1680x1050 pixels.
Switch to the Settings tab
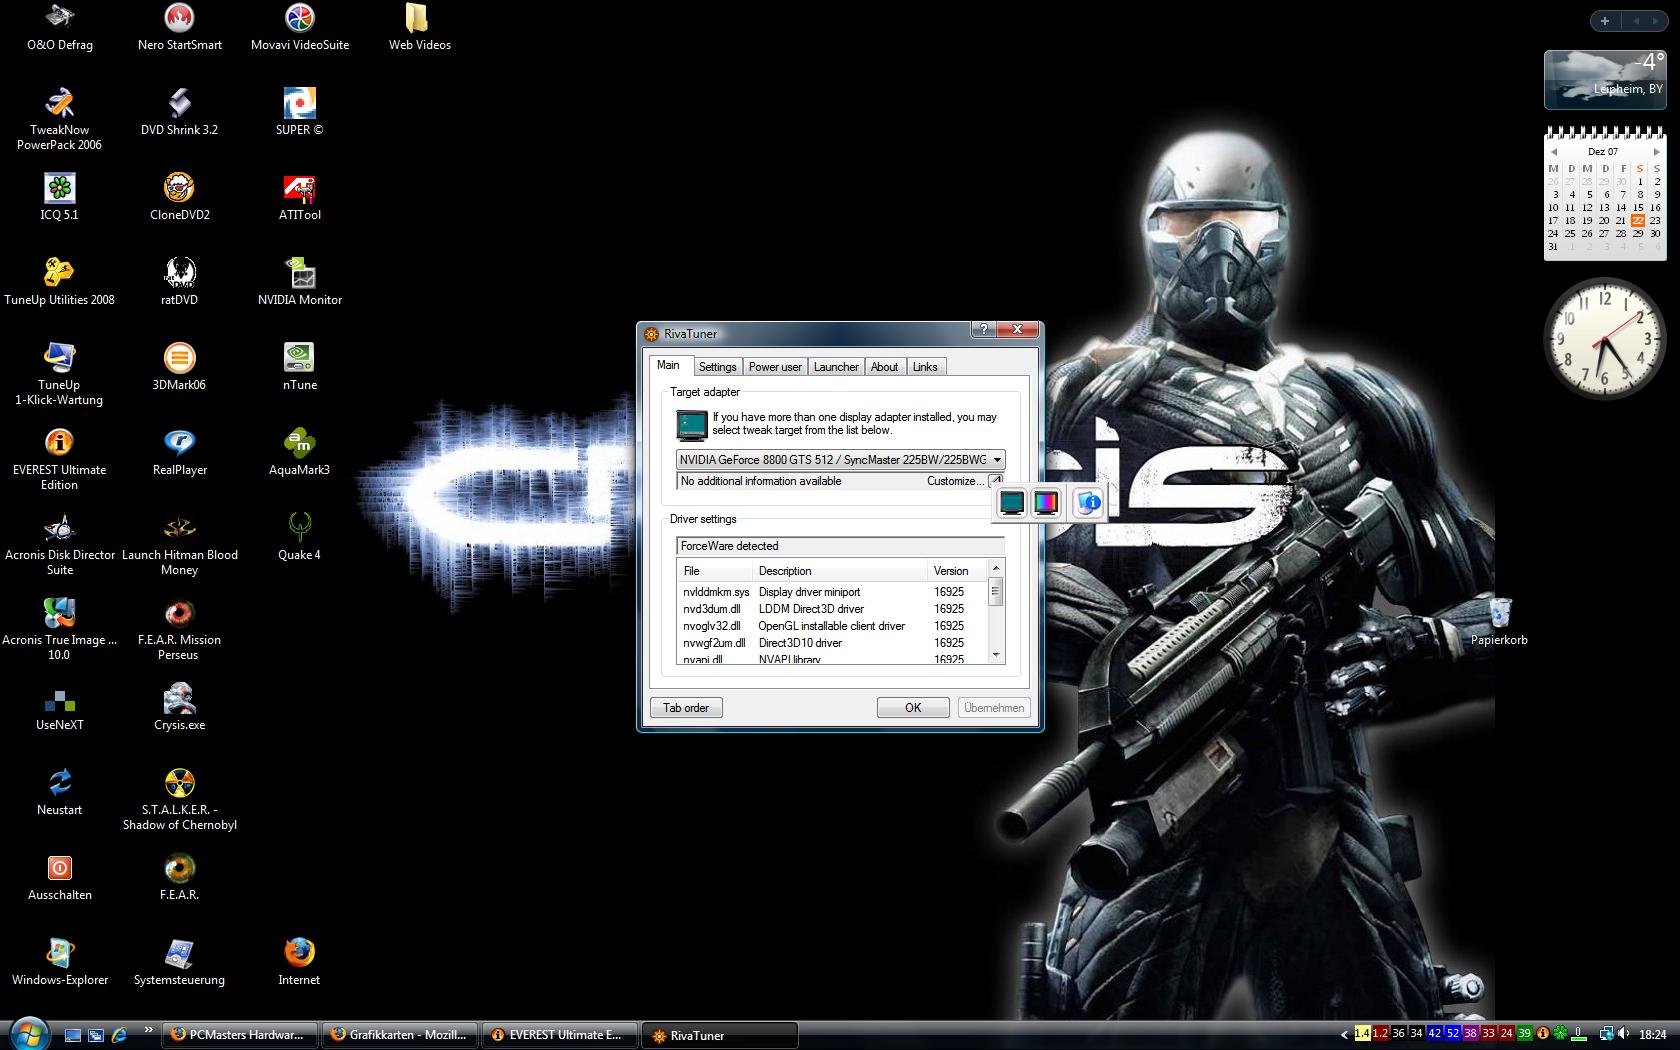[x=717, y=367]
